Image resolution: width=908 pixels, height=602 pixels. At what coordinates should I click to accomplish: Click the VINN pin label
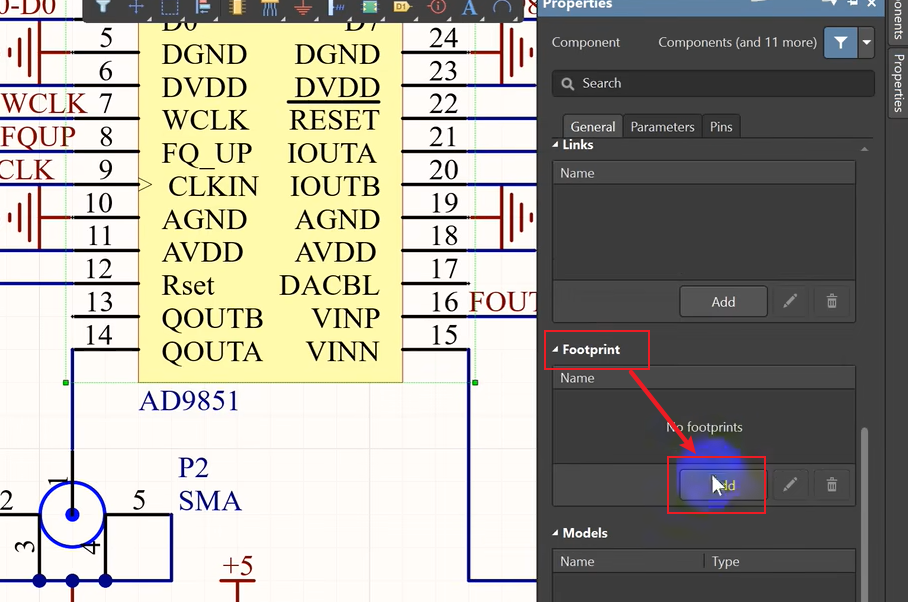coord(343,351)
